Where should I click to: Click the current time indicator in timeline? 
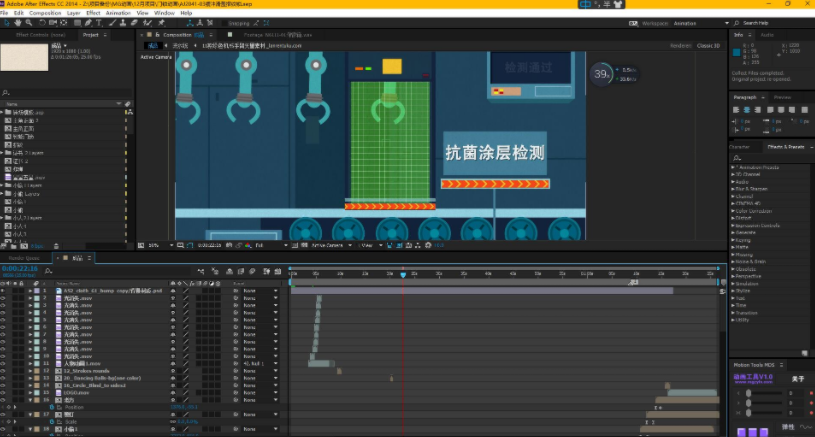point(403,274)
